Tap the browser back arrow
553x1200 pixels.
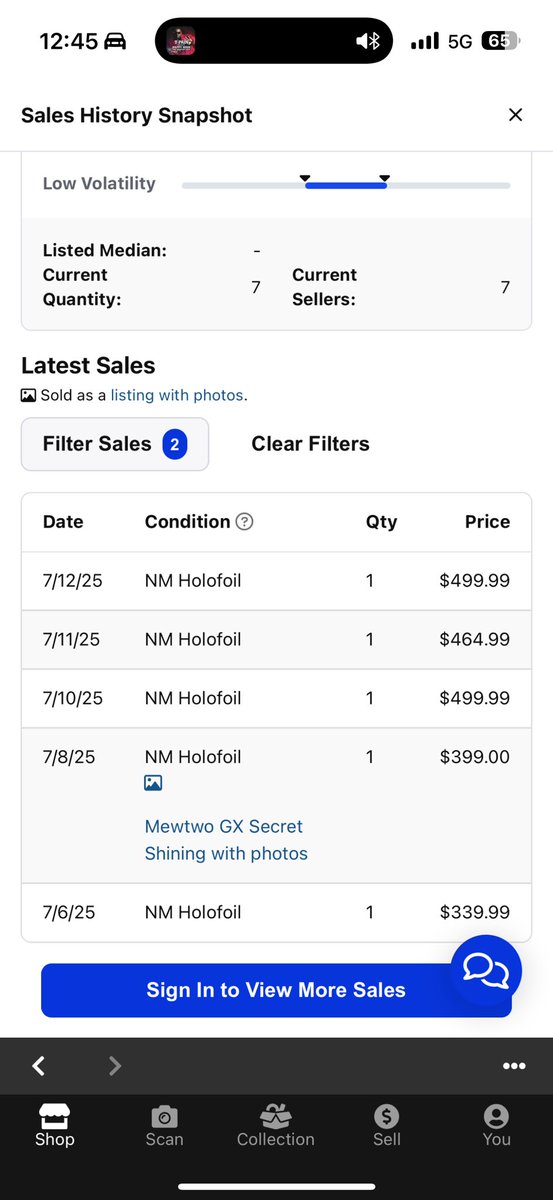(39, 1066)
